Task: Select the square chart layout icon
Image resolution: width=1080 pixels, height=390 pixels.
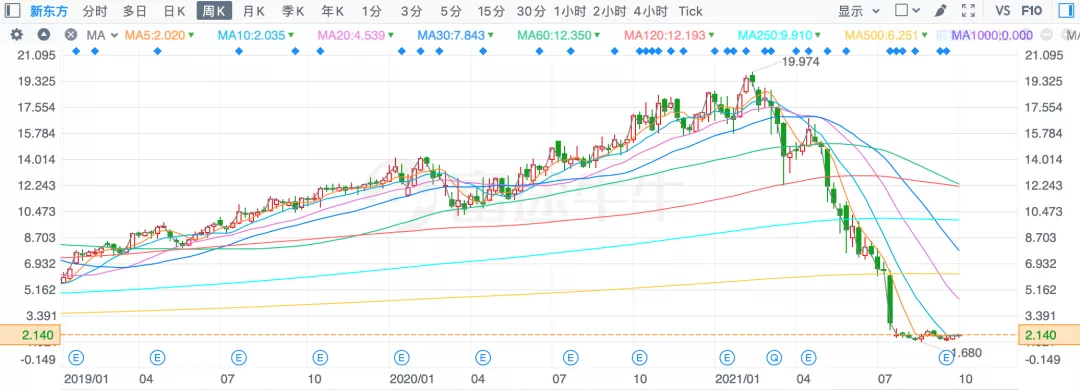Action: click(902, 11)
